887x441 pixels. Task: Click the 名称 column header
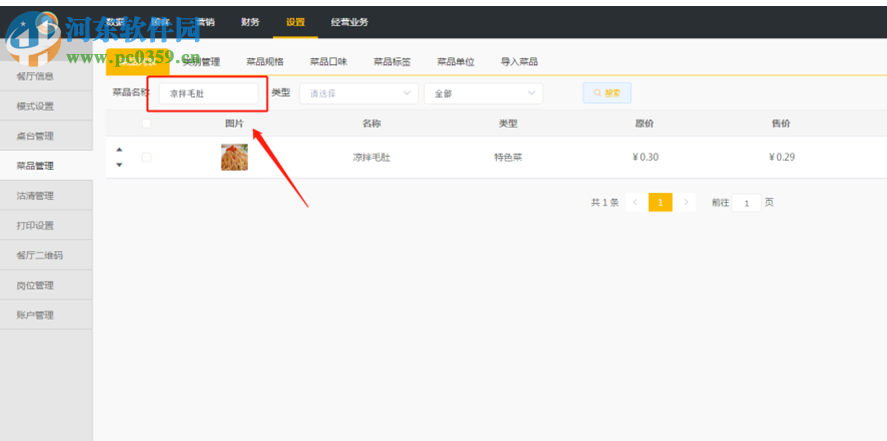click(x=372, y=124)
